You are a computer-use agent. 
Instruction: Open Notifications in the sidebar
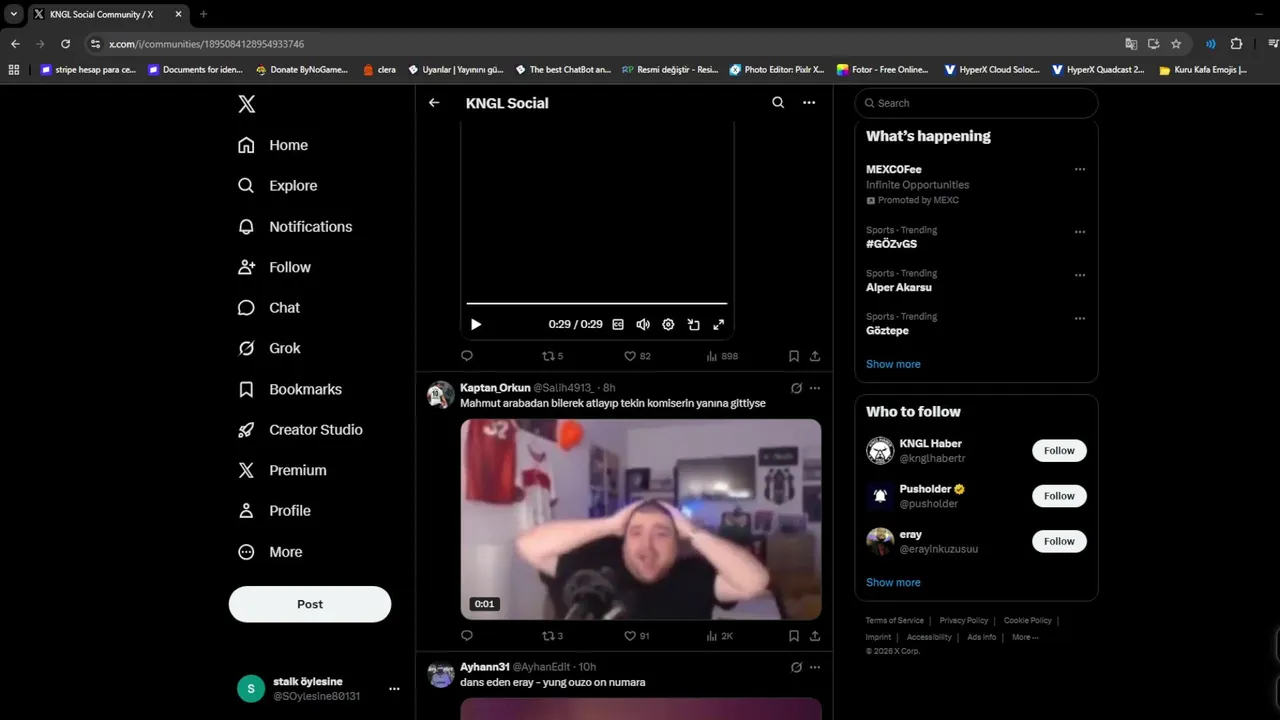pos(295,227)
